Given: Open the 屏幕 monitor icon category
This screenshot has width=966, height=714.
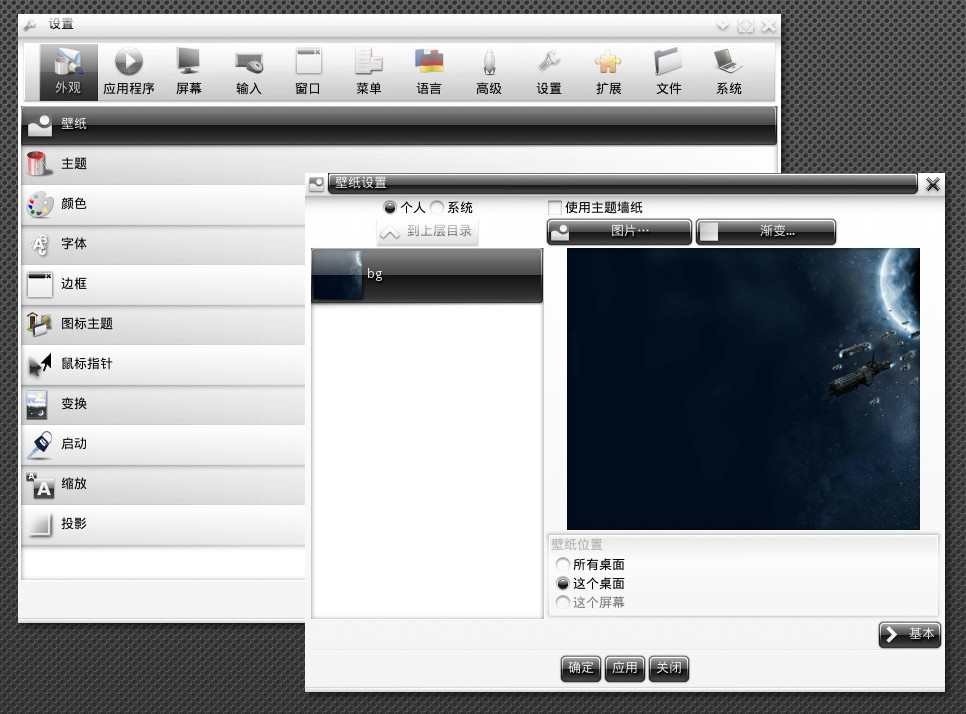Looking at the screenshot, I should pyautogui.click(x=189, y=71).
